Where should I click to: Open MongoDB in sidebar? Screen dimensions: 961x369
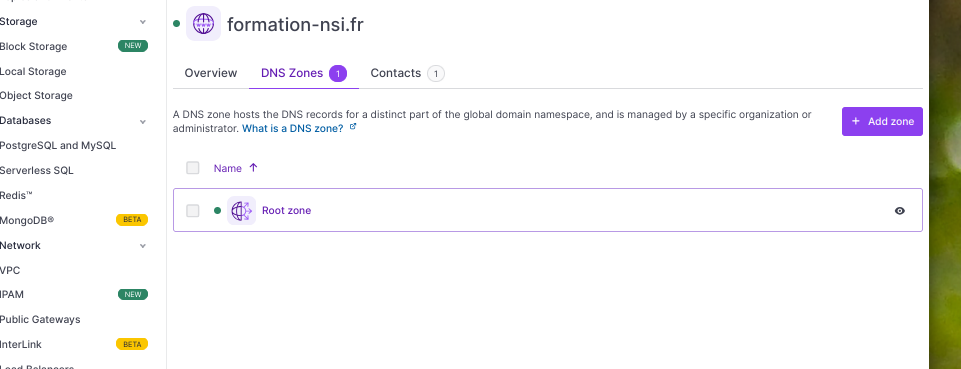[27, 221]
